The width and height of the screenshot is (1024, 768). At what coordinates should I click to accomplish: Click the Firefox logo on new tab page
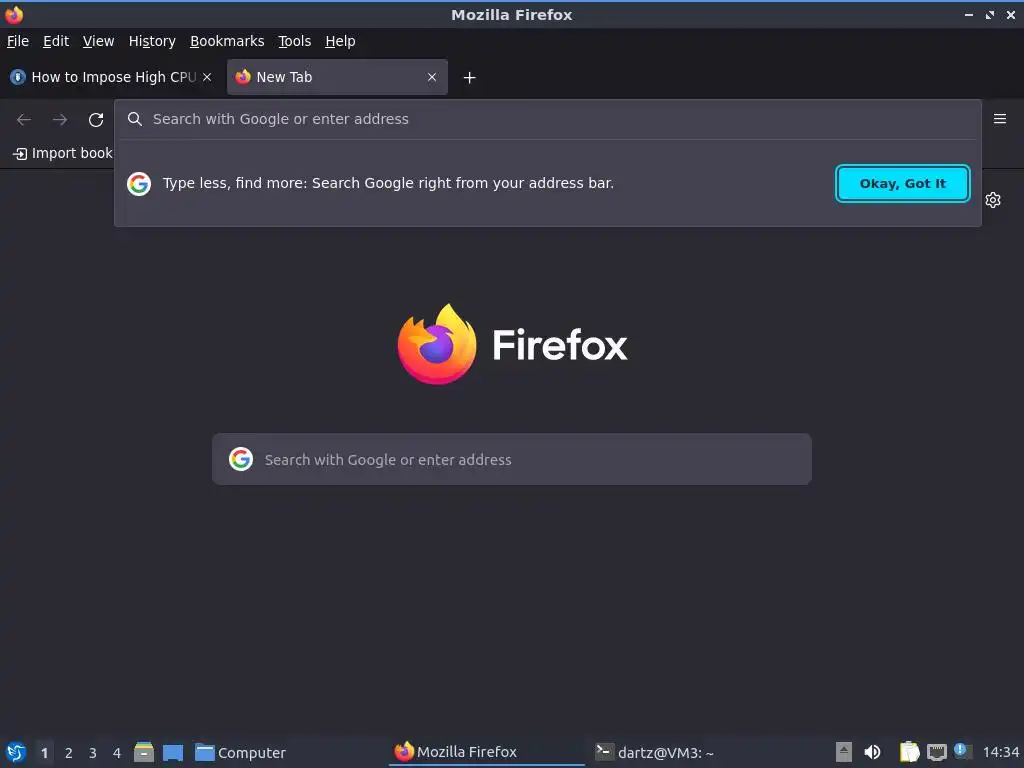pyautogui.click(x=437, y=344)
